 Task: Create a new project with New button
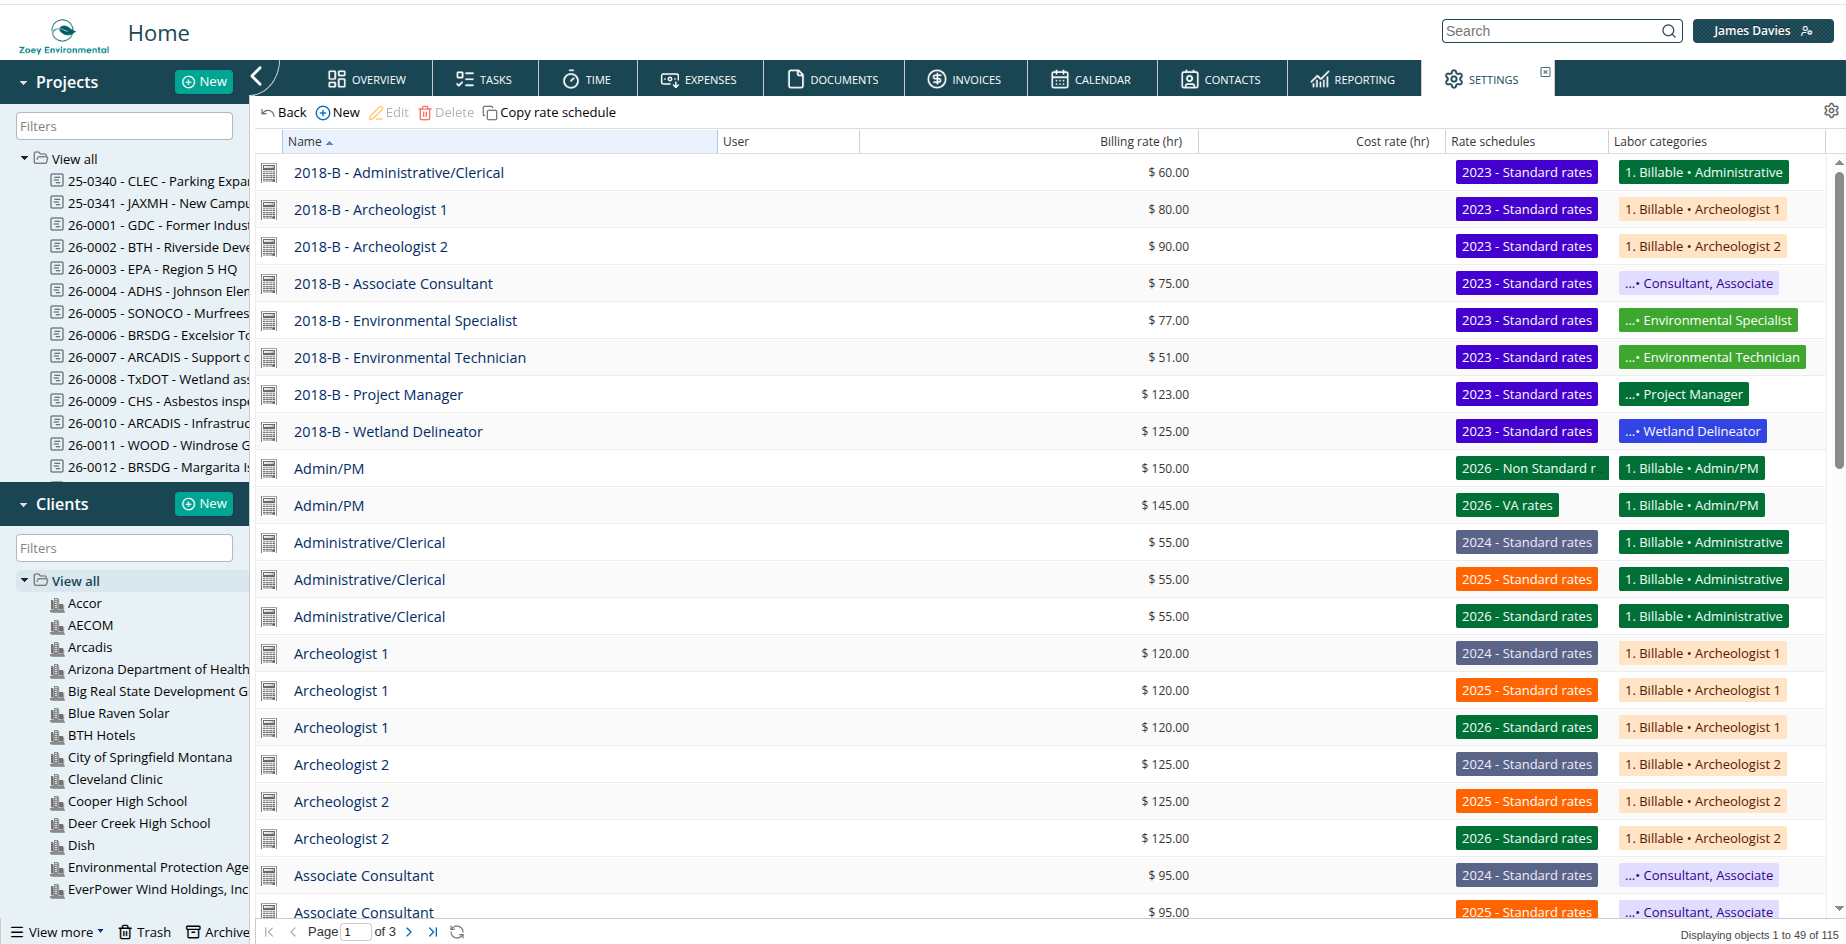coord(204,82)
